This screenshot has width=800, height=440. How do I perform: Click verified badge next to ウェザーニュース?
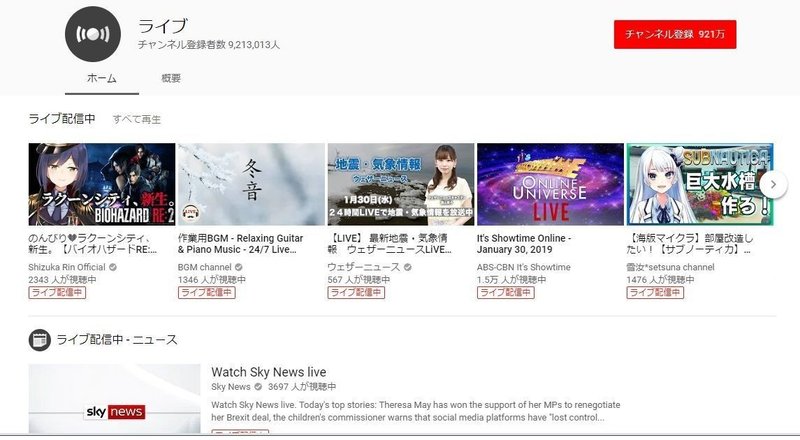pyautogui.click(x=408, y=267)
